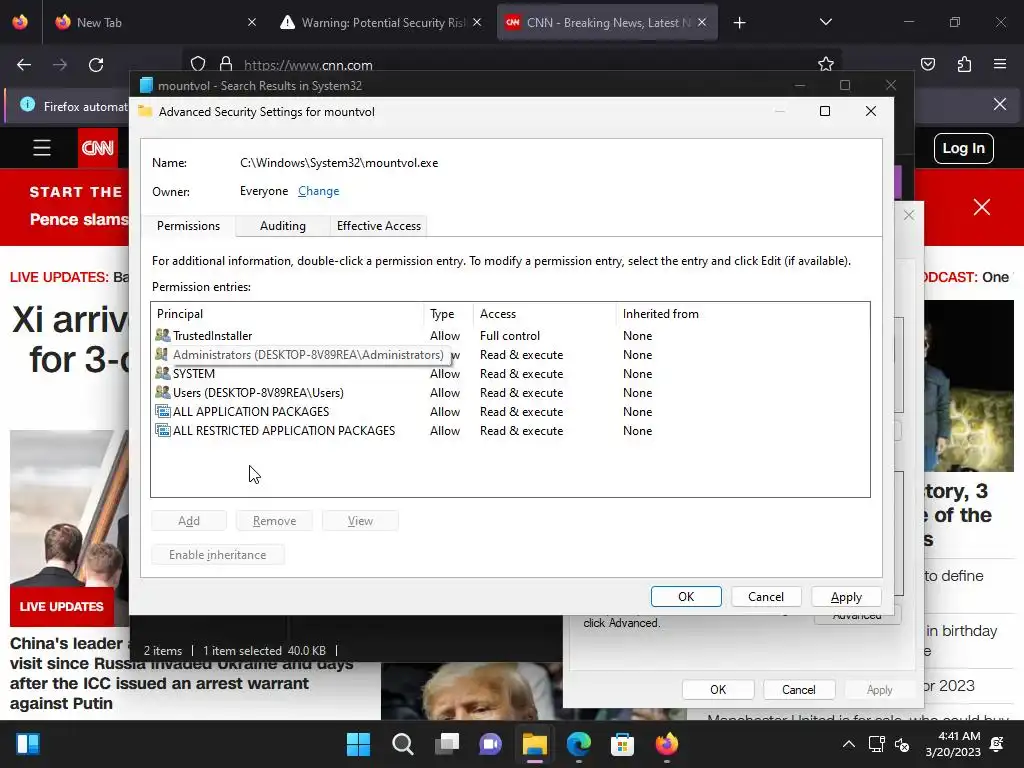Switch to Effective Access tab

pos(379,226)
